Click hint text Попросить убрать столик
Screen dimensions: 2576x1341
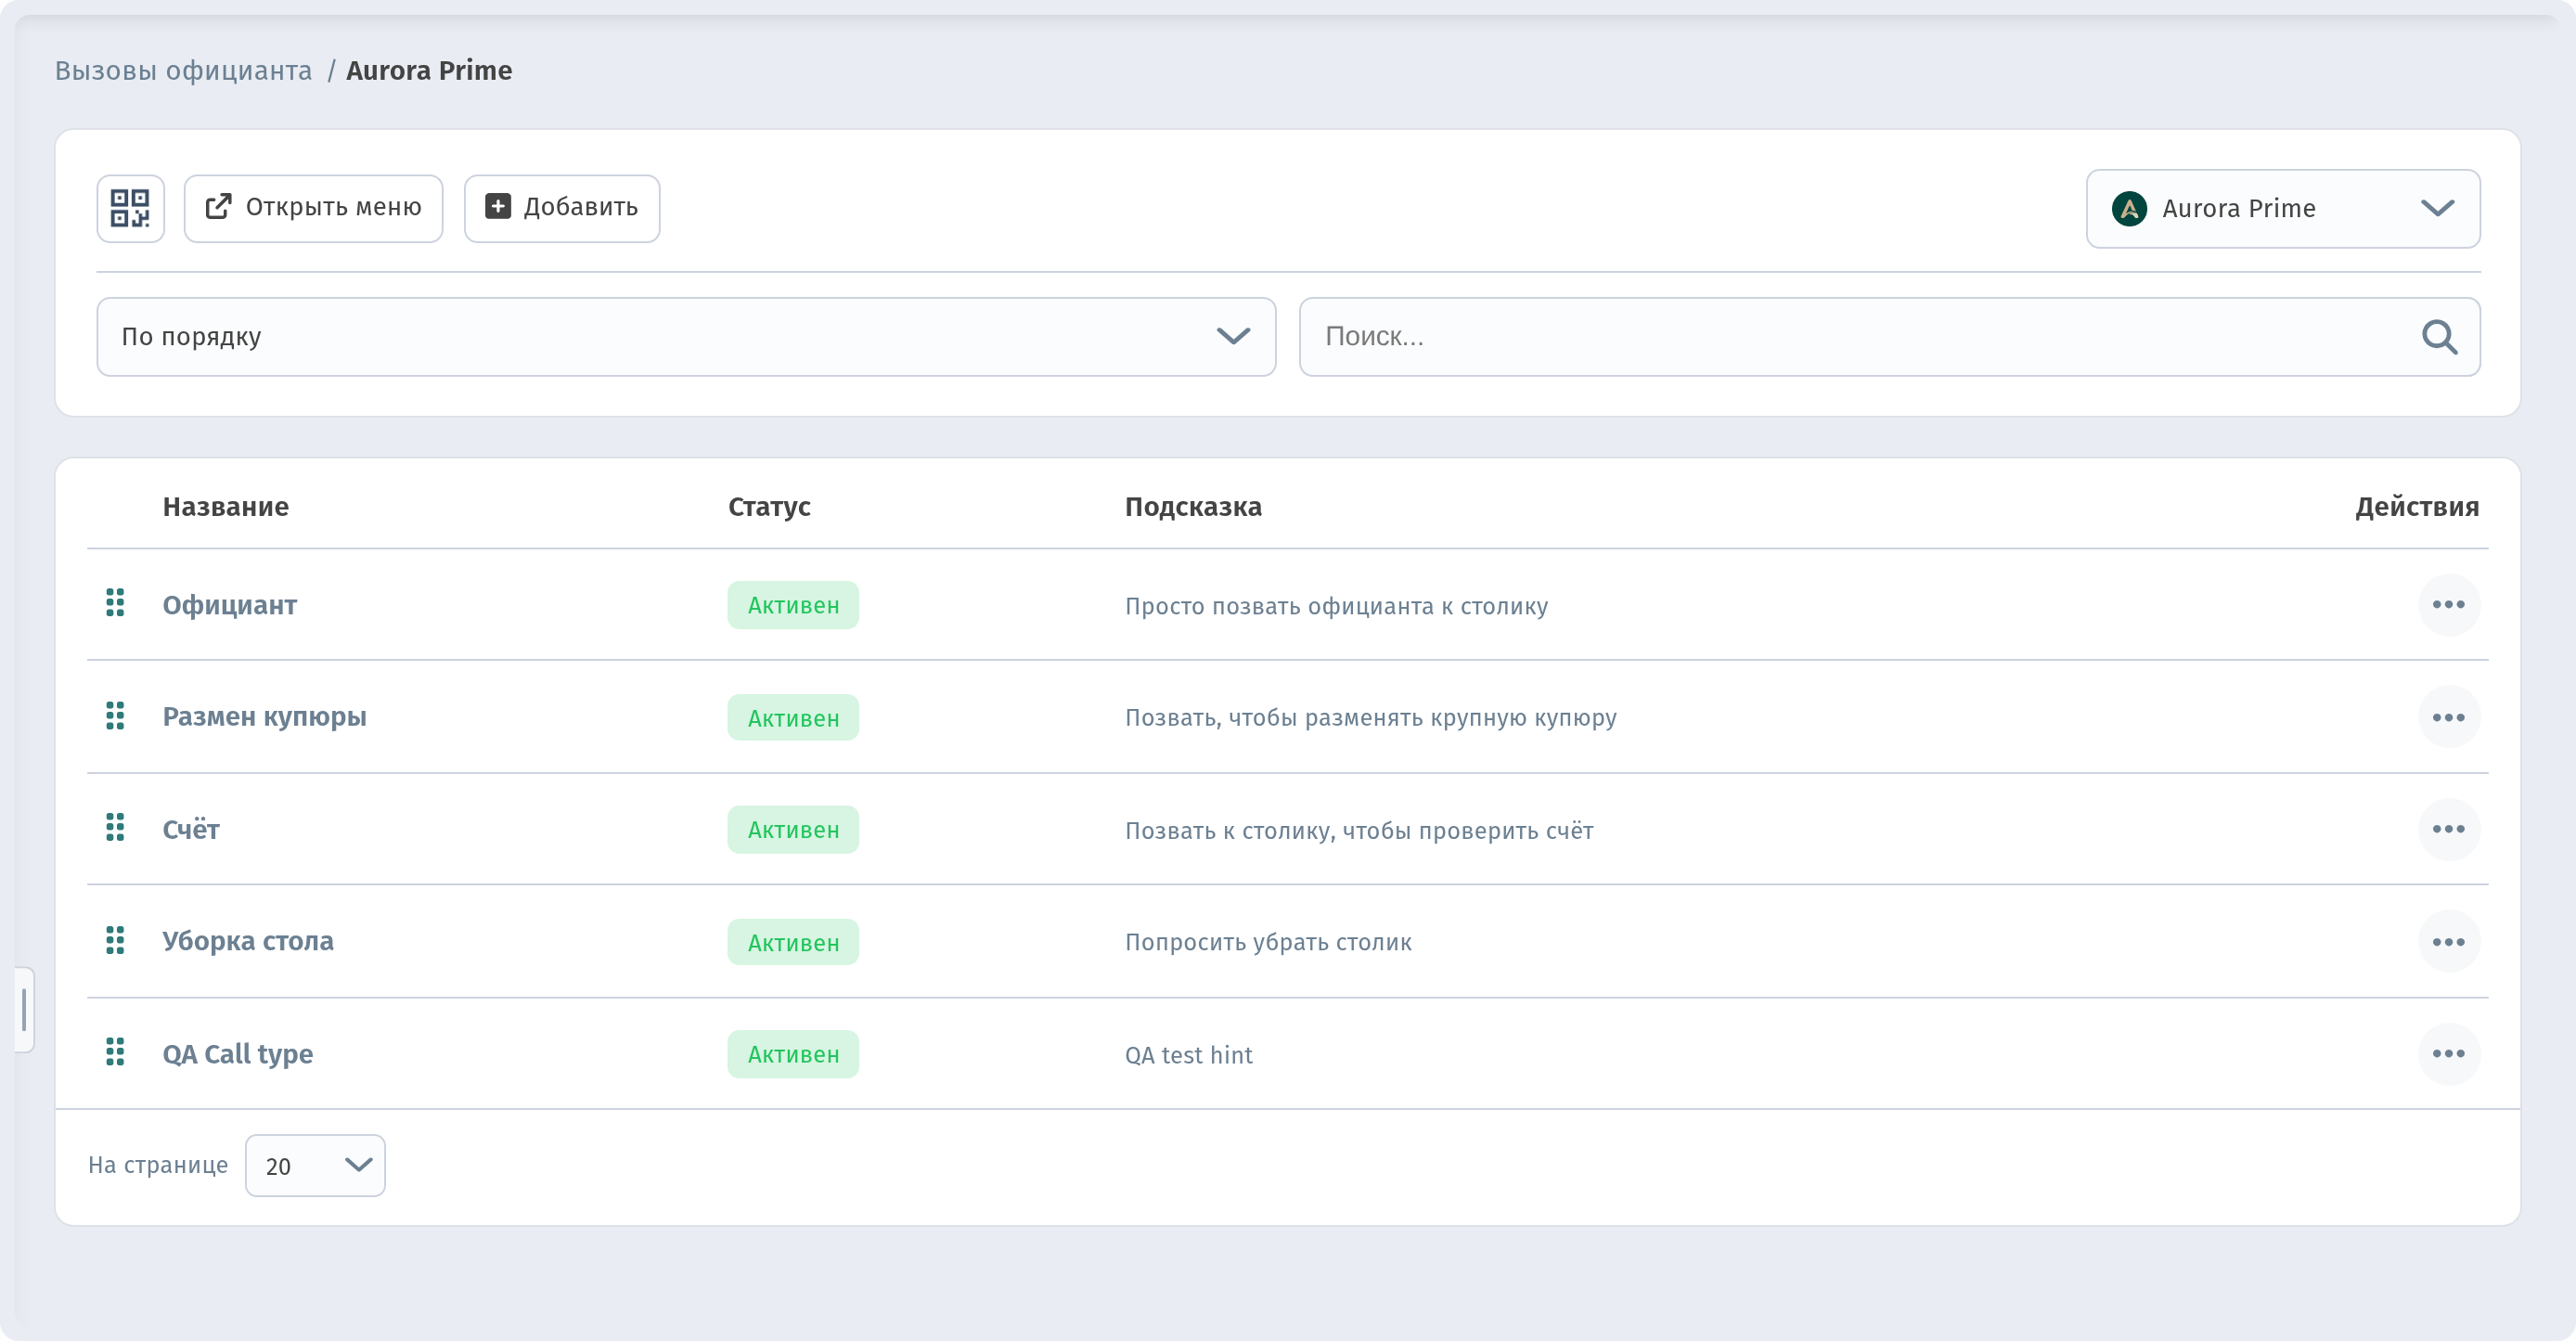click(1268, 942)
